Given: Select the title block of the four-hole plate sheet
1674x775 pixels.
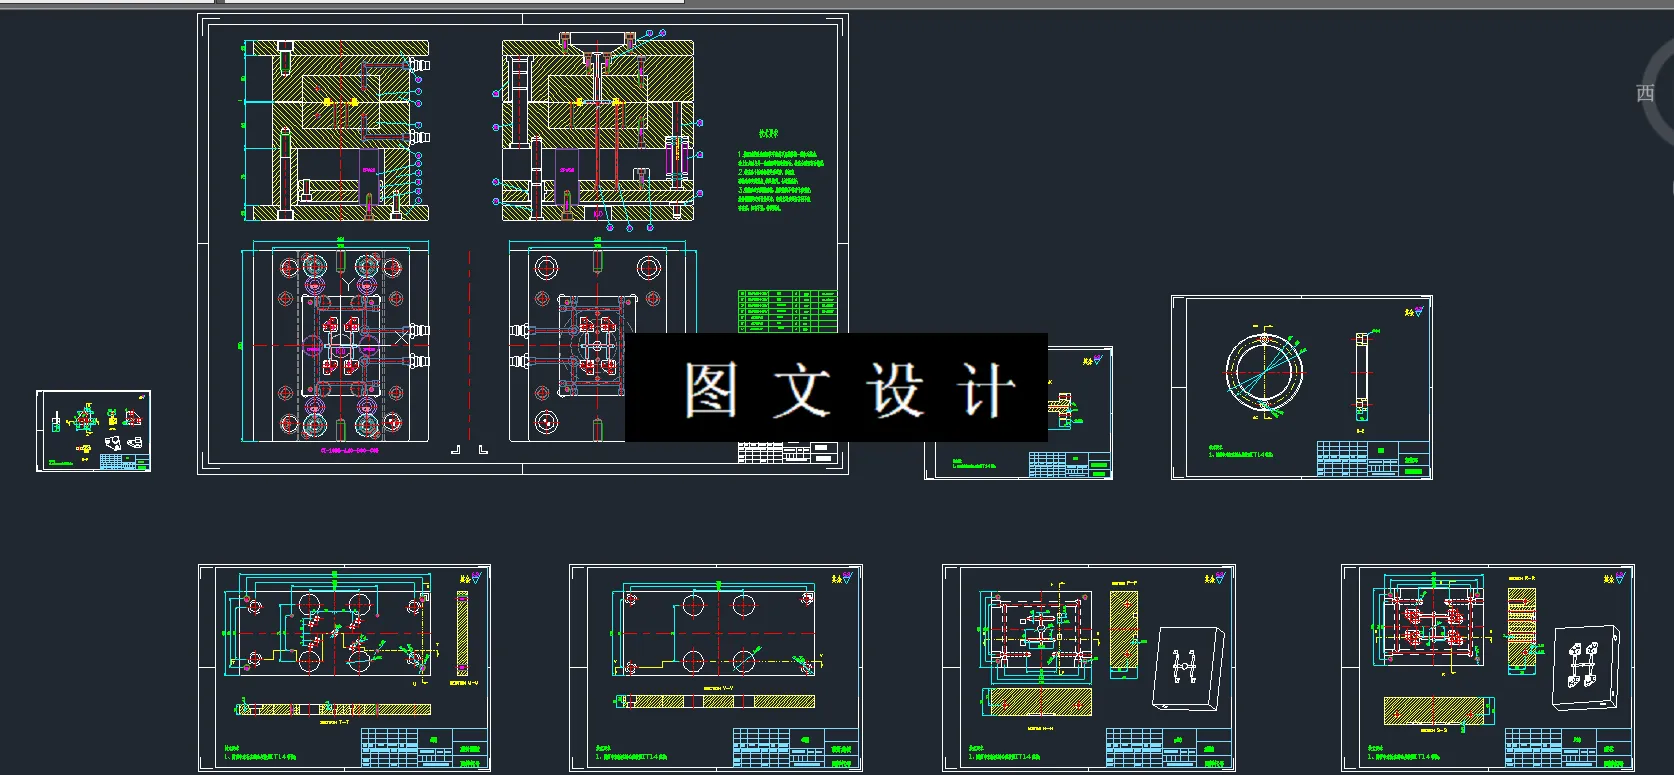Looking at the screenshot, I should click(796, 748).
